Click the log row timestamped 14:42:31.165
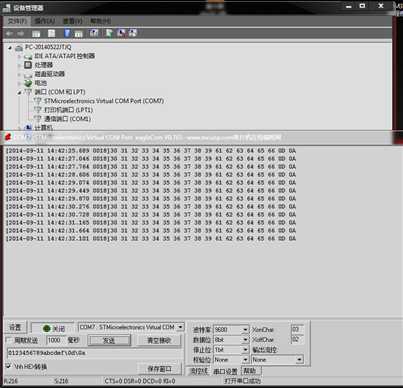Screen dimensions: 403x388 pos(151,223)
